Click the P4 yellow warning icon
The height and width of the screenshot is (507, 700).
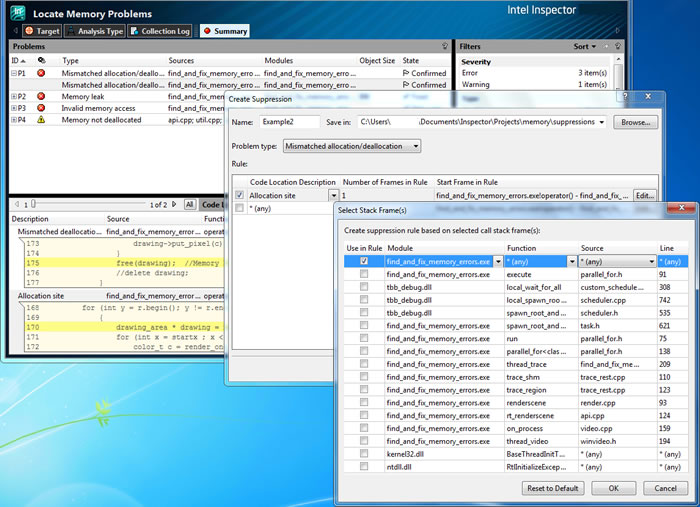(x=42, y=119)
